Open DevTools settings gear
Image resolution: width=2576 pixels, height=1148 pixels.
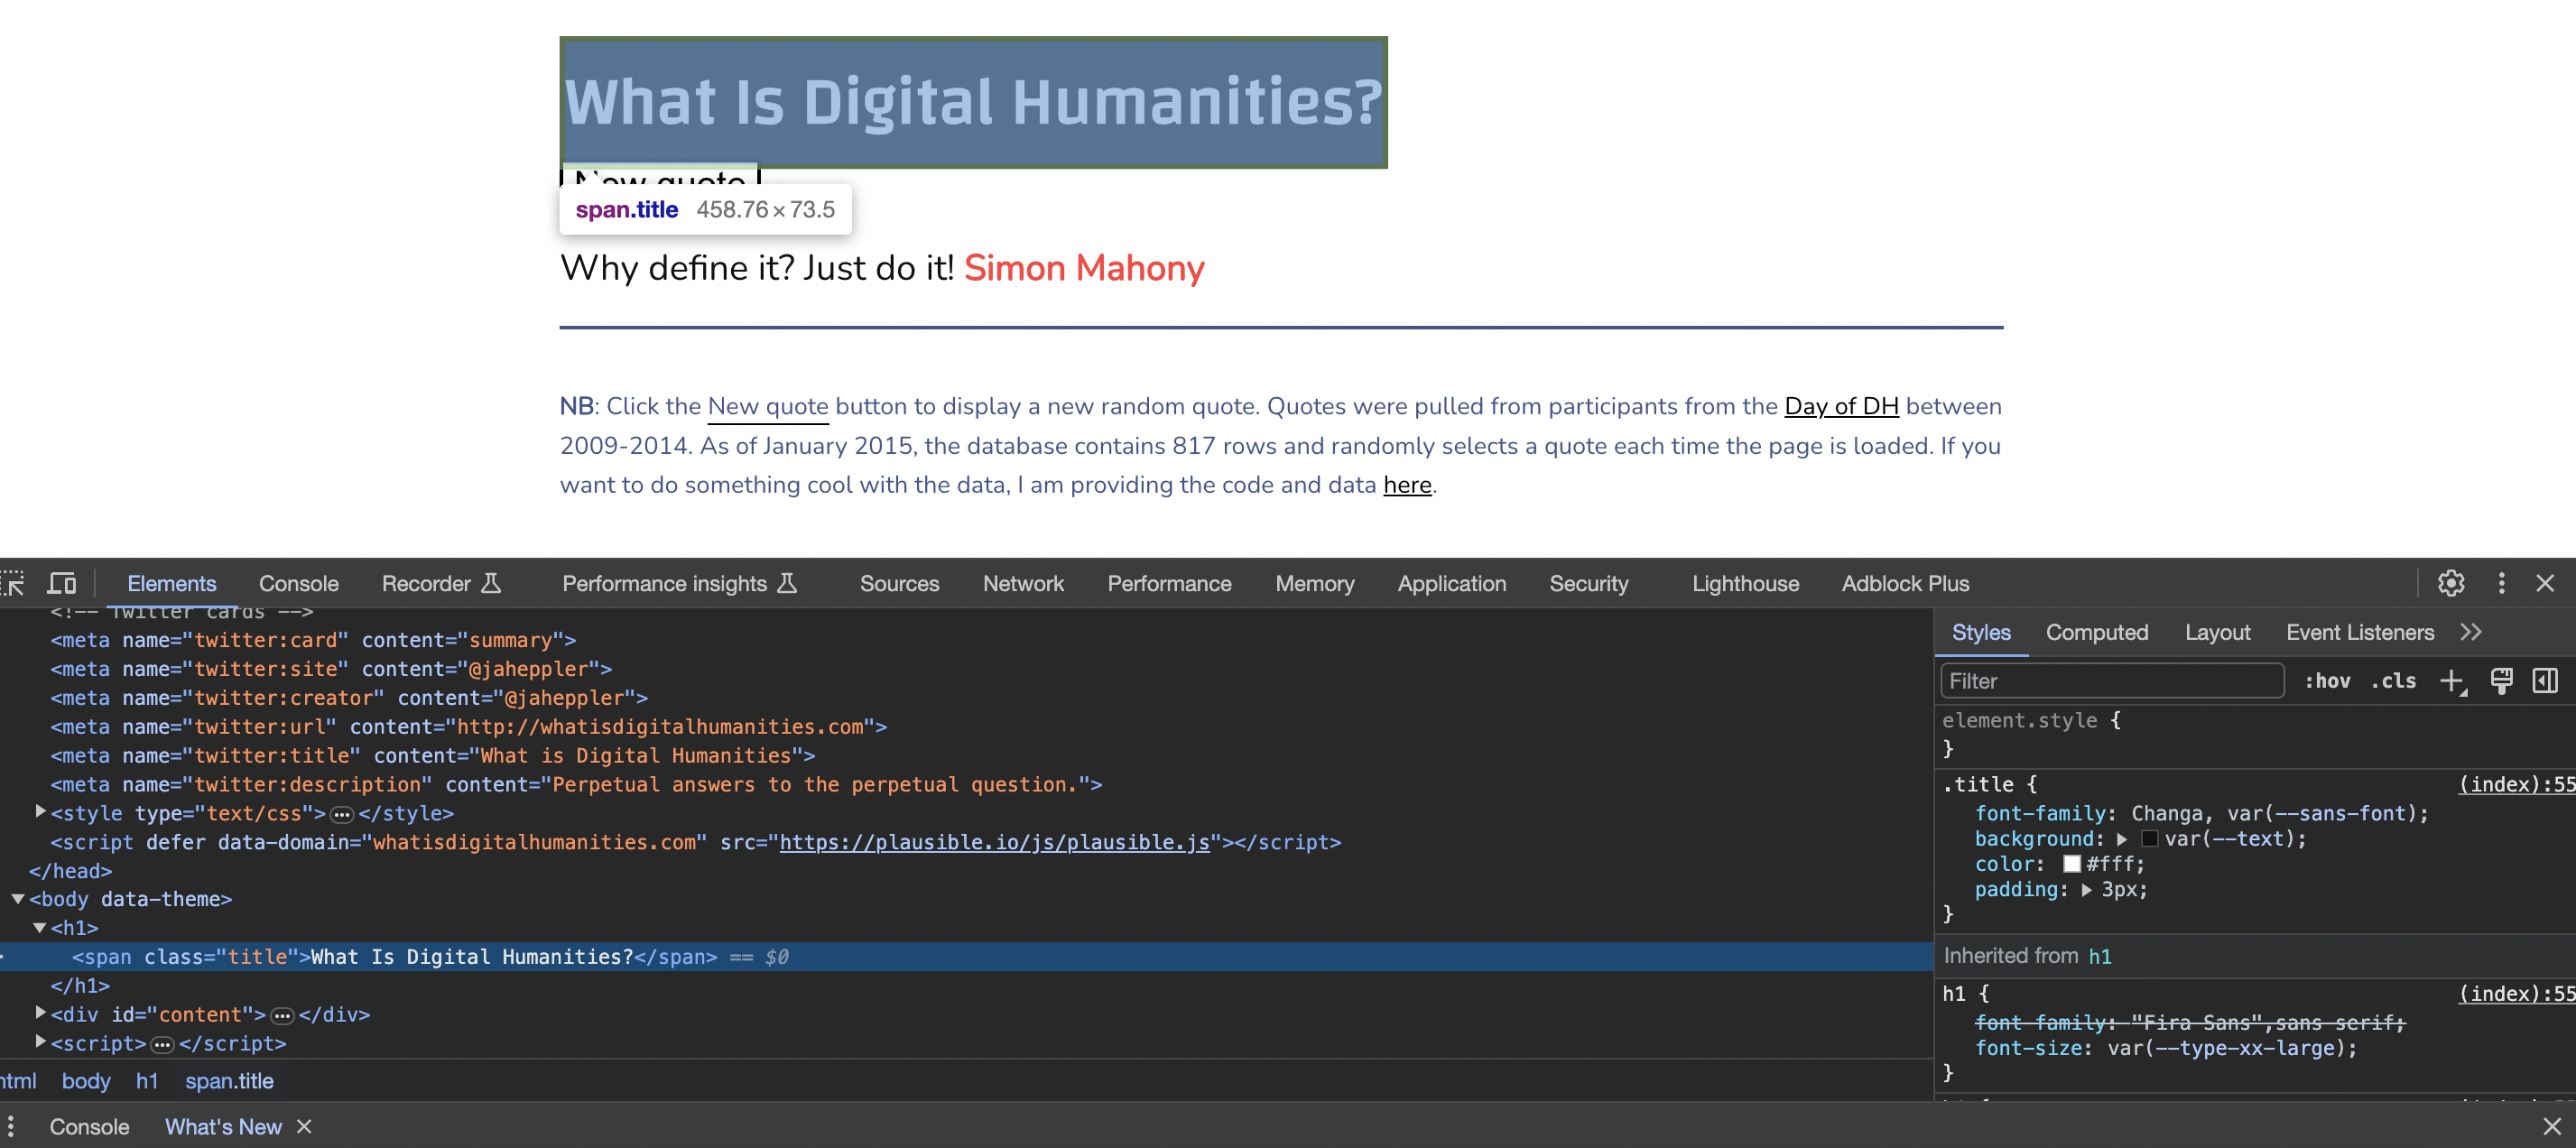point(2450,583)
